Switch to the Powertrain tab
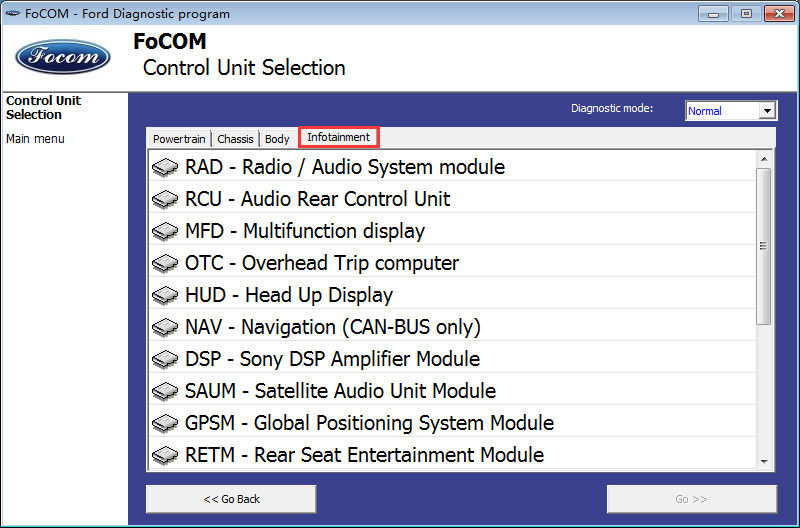Viewport: 800px width, 528px height. (179, 139)
